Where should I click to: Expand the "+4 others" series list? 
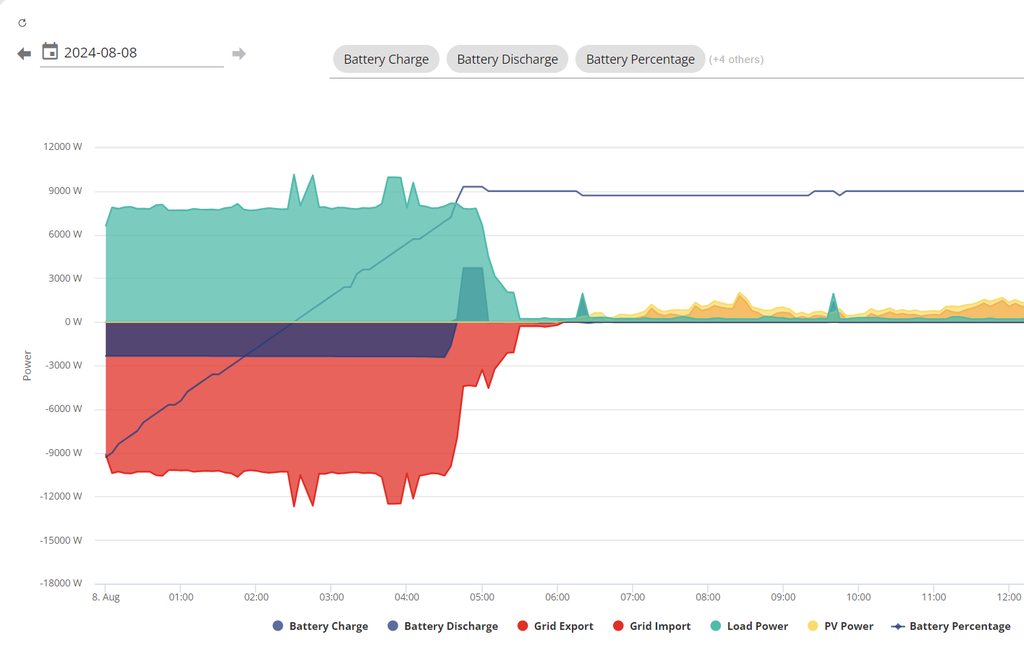(x=736, y=60)
